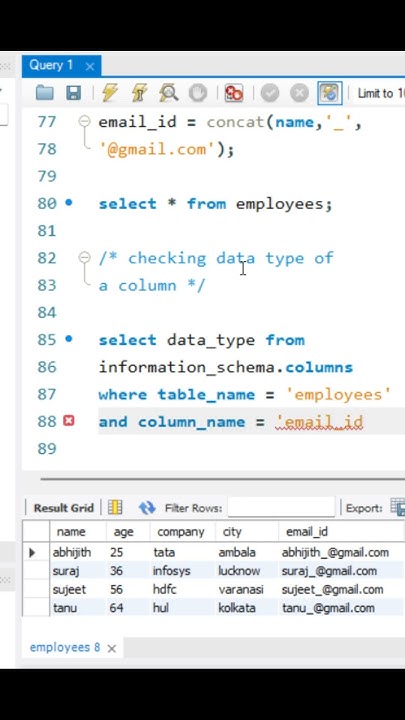Click the statement marker dot on line 85
The image size is (405, 720).
69,339
